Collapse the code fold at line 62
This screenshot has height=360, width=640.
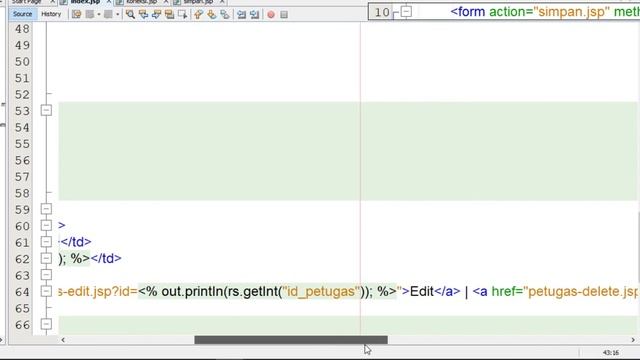pyautogui.click(x=46, y=258)
